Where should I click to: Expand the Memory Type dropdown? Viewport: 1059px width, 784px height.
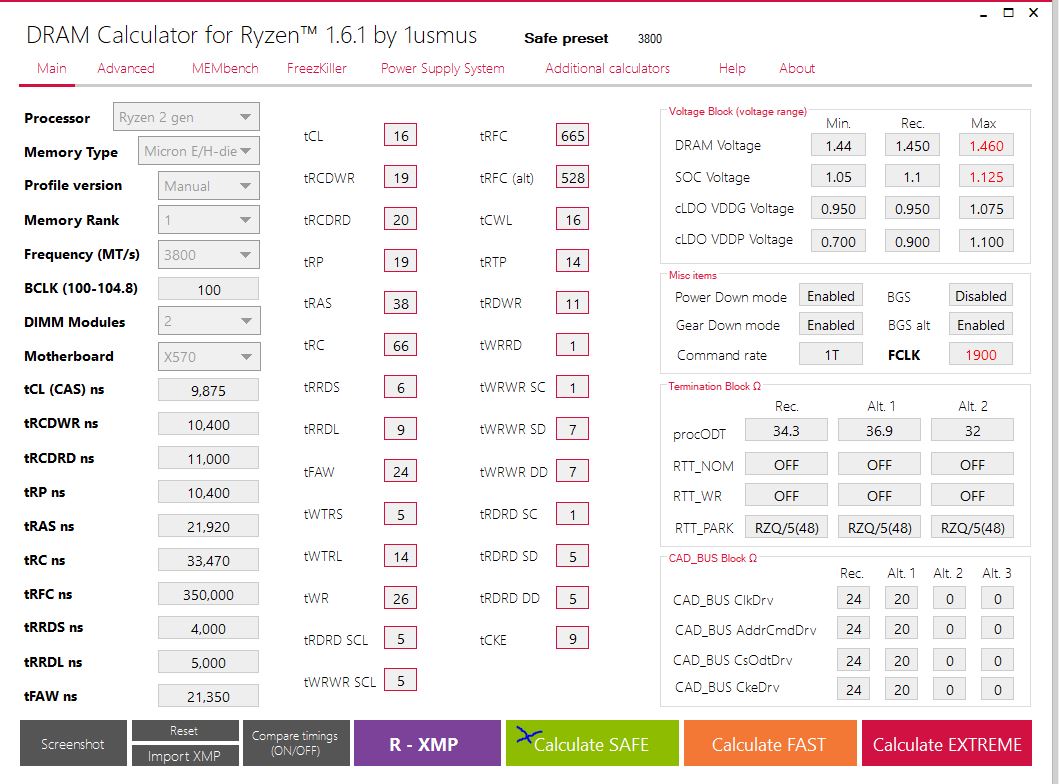point(199,151)
